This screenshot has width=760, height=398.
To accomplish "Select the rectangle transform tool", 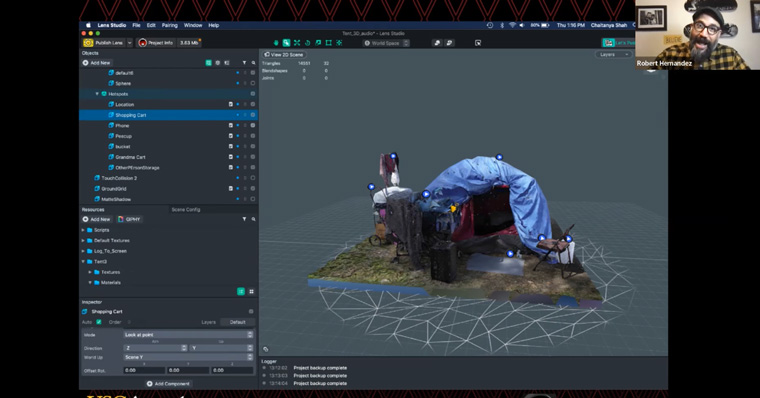I will pyautogui.click(x=329, y=43).
